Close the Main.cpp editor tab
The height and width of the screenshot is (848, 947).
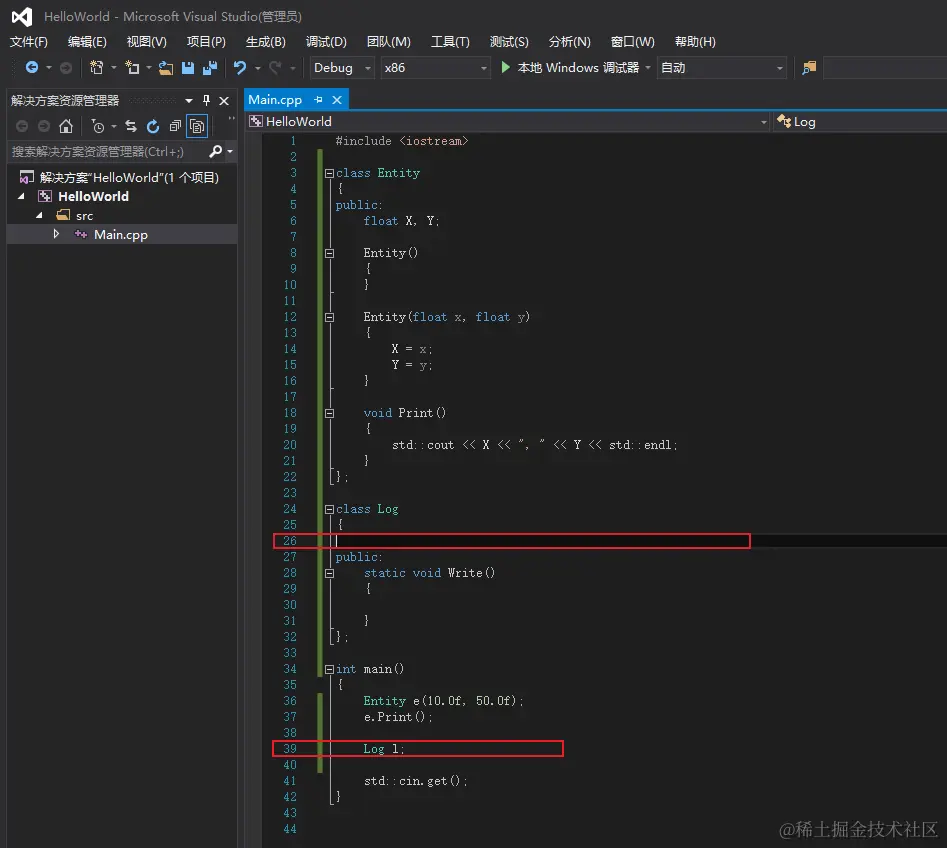pyautogui.click(x=337, y=100)
